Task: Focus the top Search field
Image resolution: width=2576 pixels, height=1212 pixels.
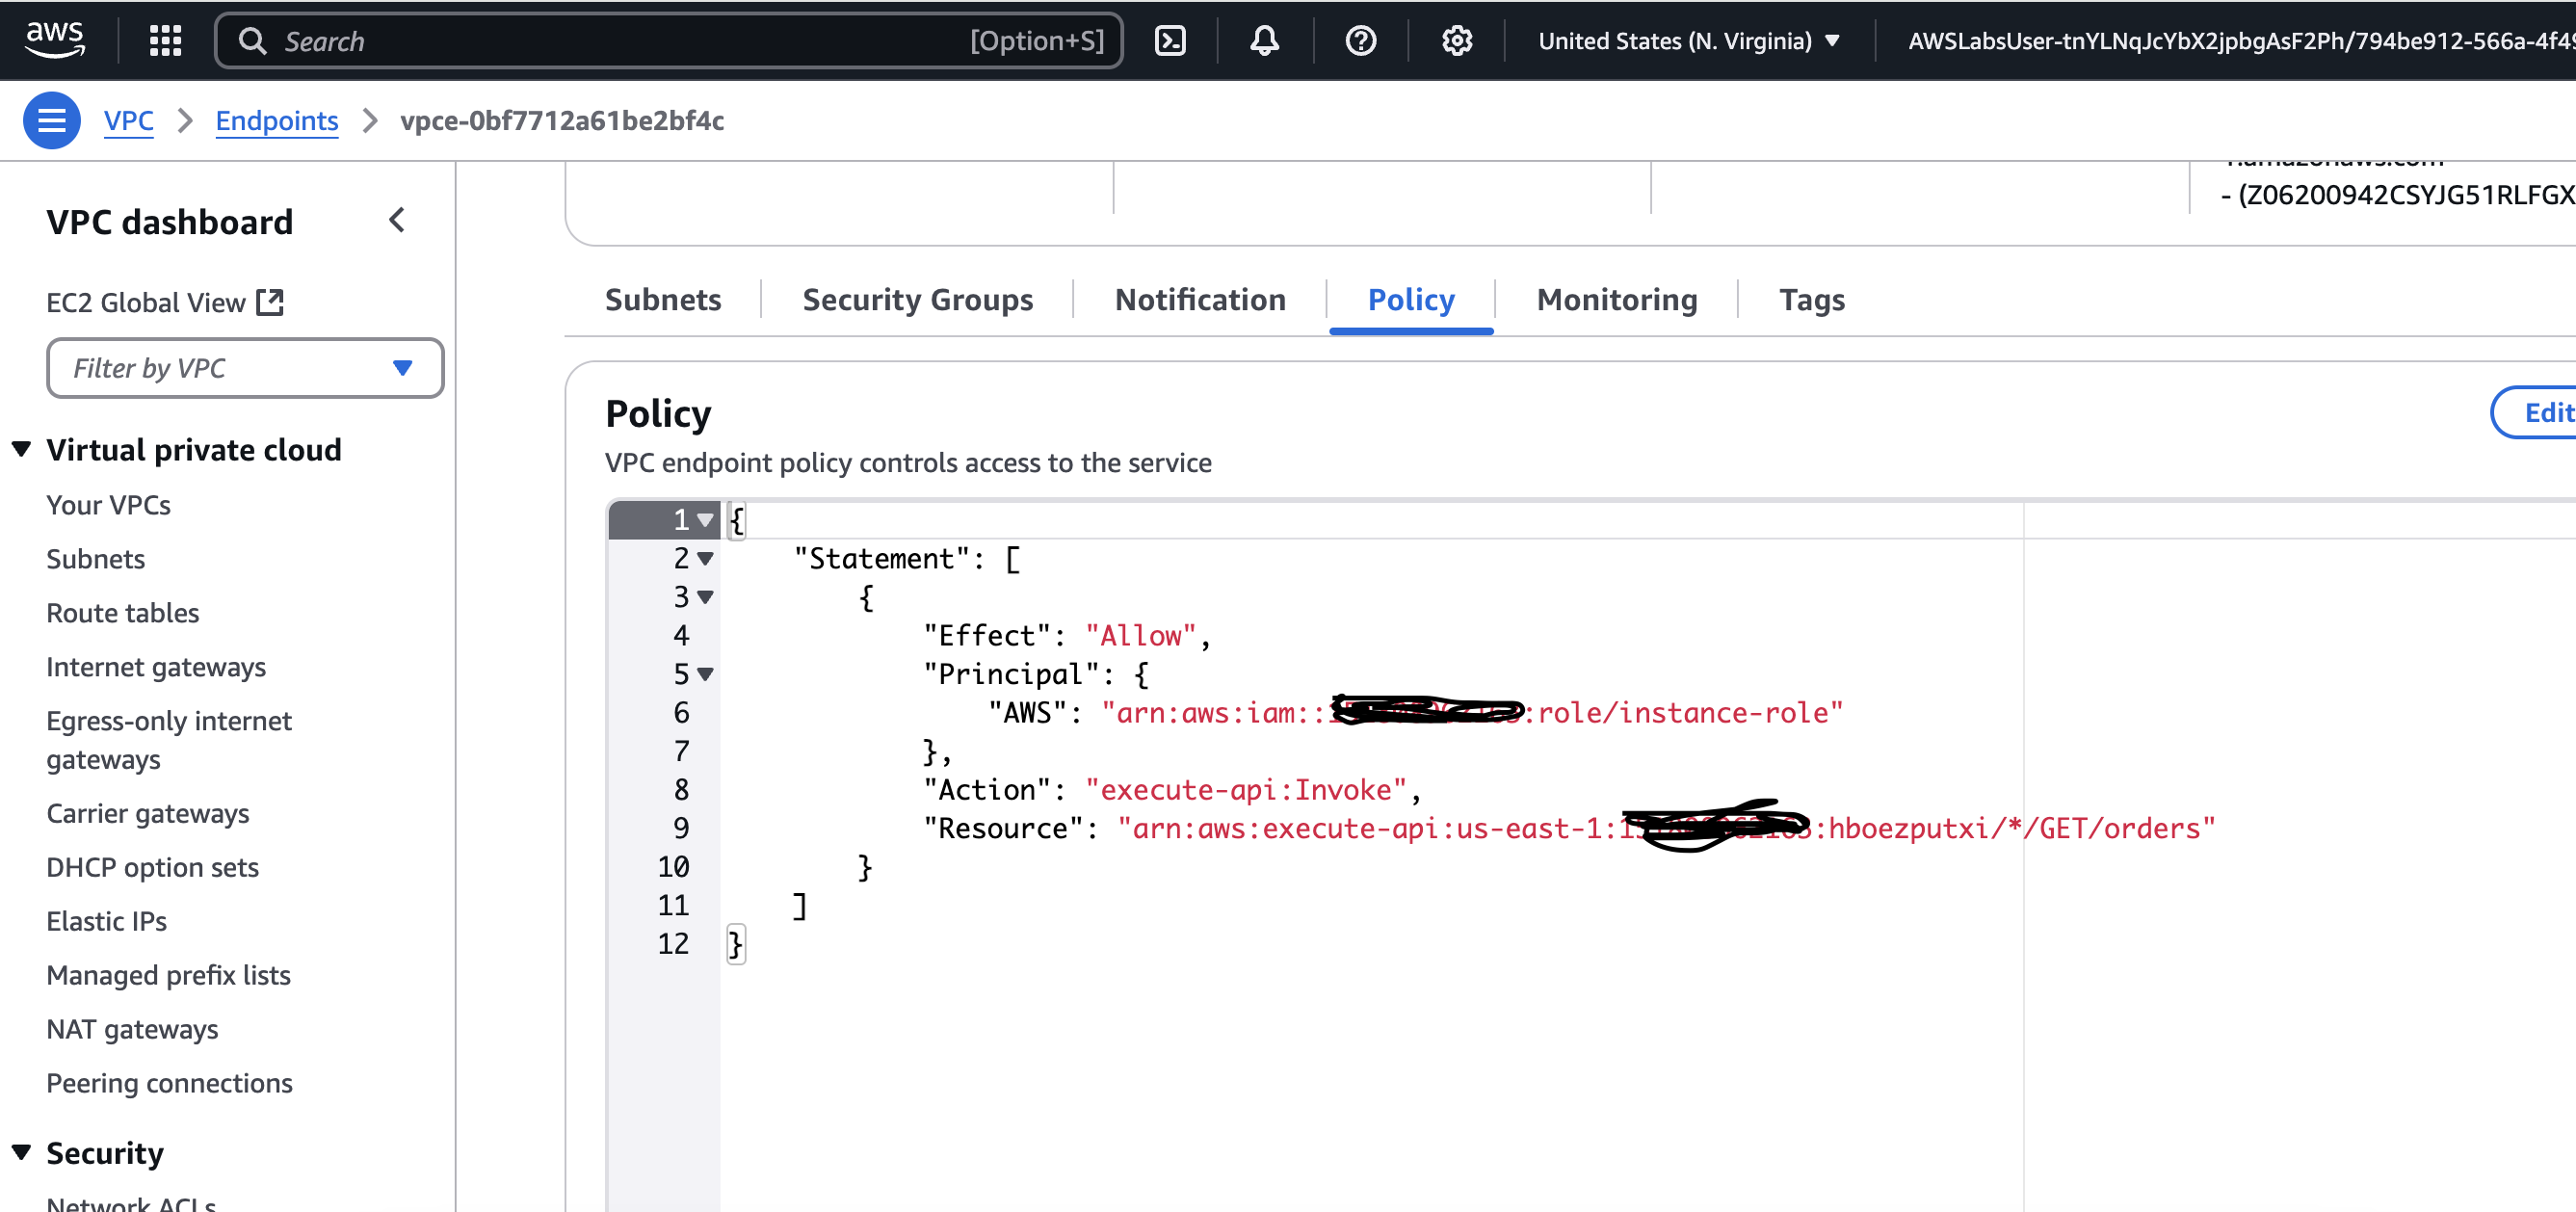Action: [668, 41]
